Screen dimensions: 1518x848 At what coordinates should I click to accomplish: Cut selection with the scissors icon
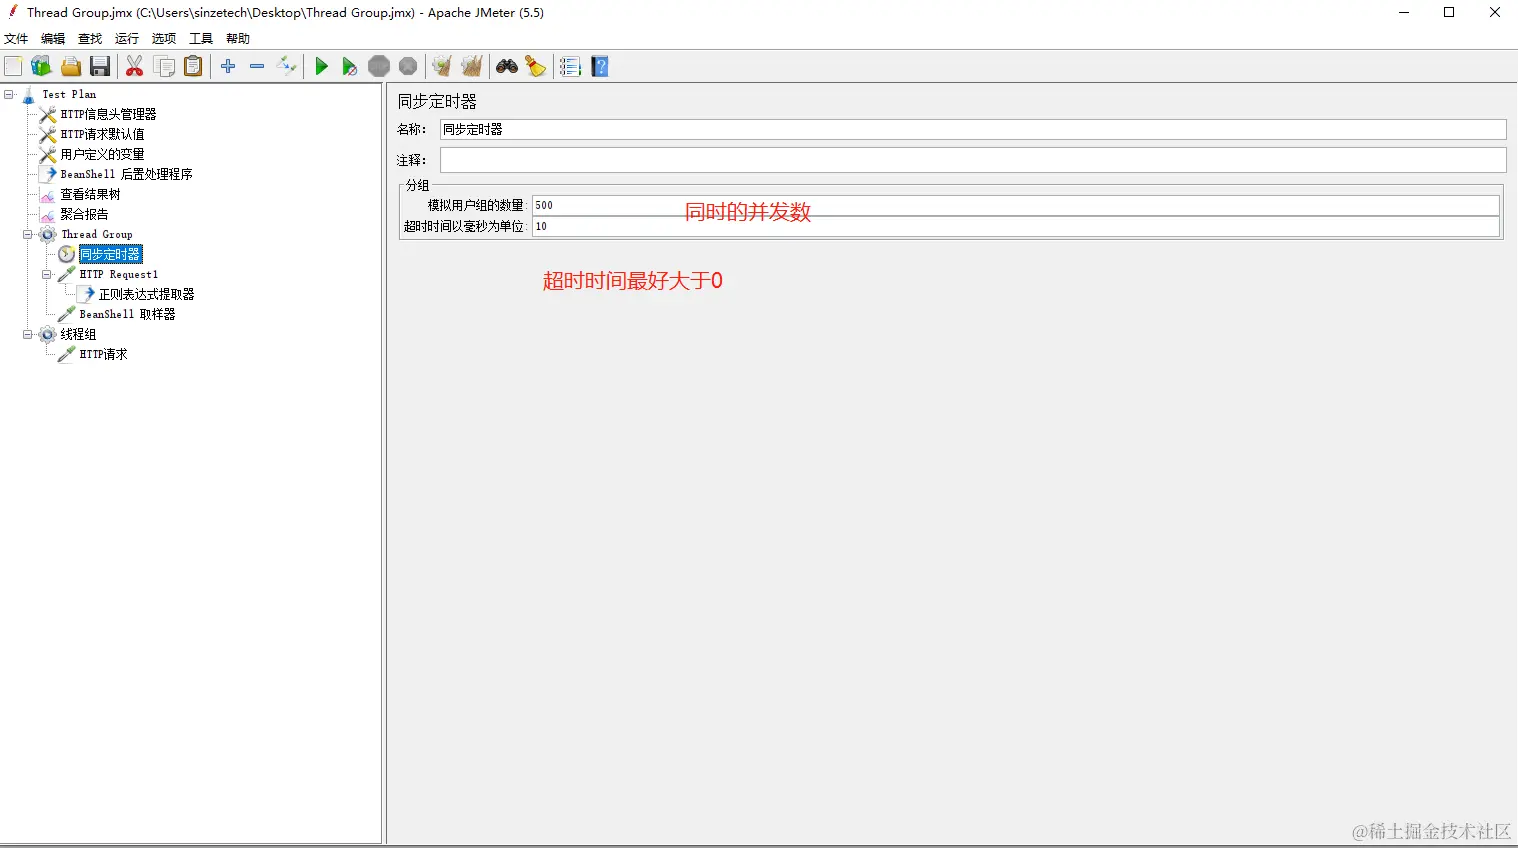pos(134,66)
